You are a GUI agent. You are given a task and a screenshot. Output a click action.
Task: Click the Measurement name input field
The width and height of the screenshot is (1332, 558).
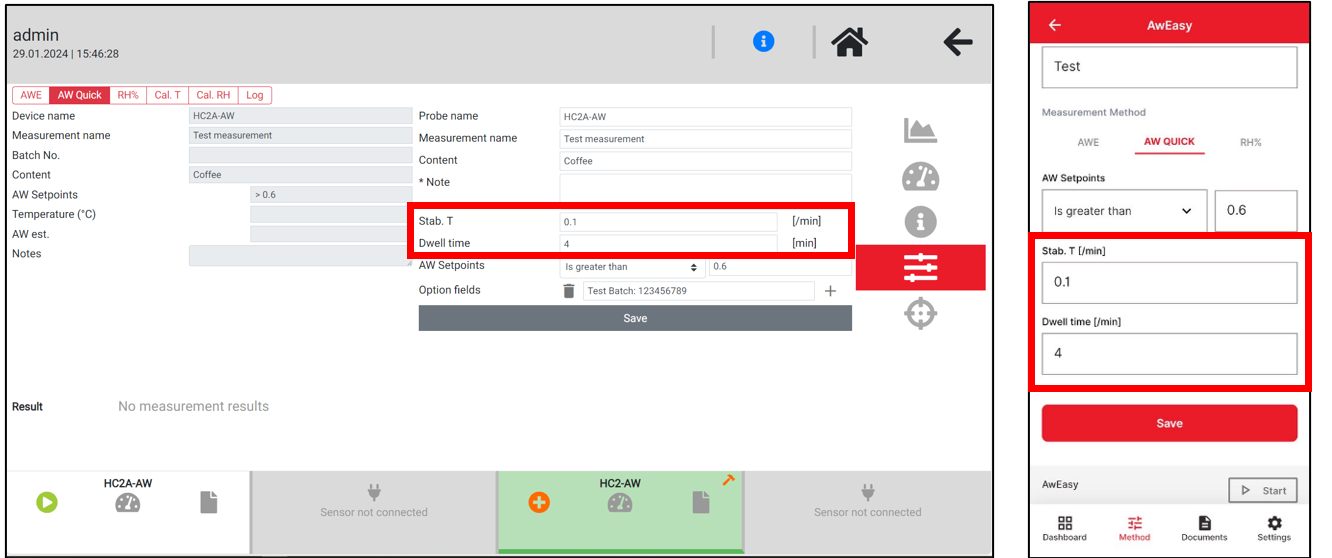(x=705, y=139)
